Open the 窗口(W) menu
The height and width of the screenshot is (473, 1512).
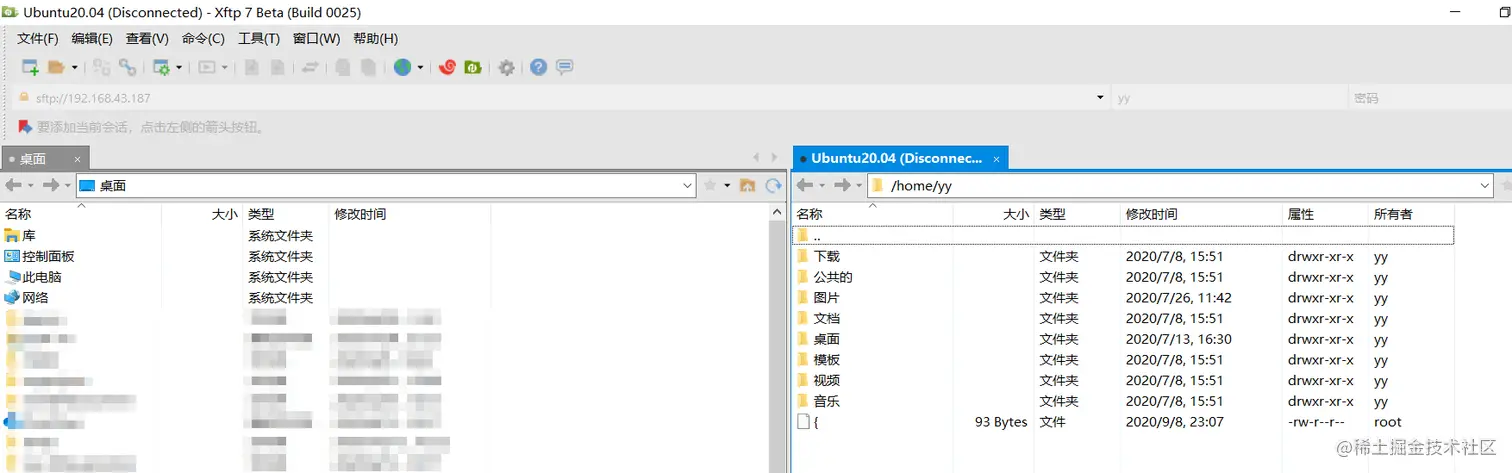click(316, 38)
